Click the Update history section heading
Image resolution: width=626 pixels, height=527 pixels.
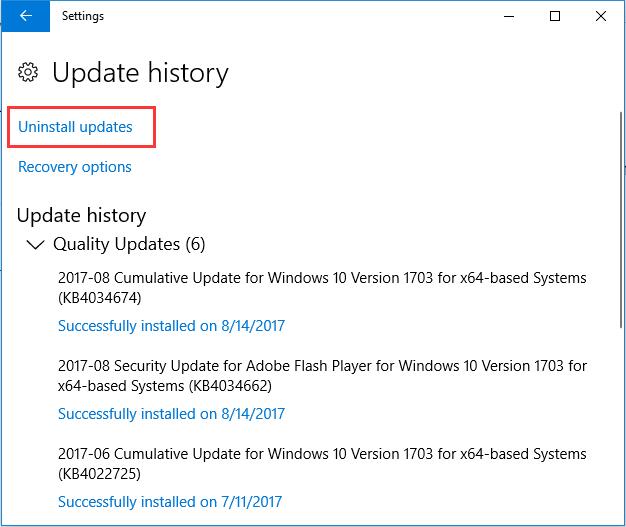(81, 216)
